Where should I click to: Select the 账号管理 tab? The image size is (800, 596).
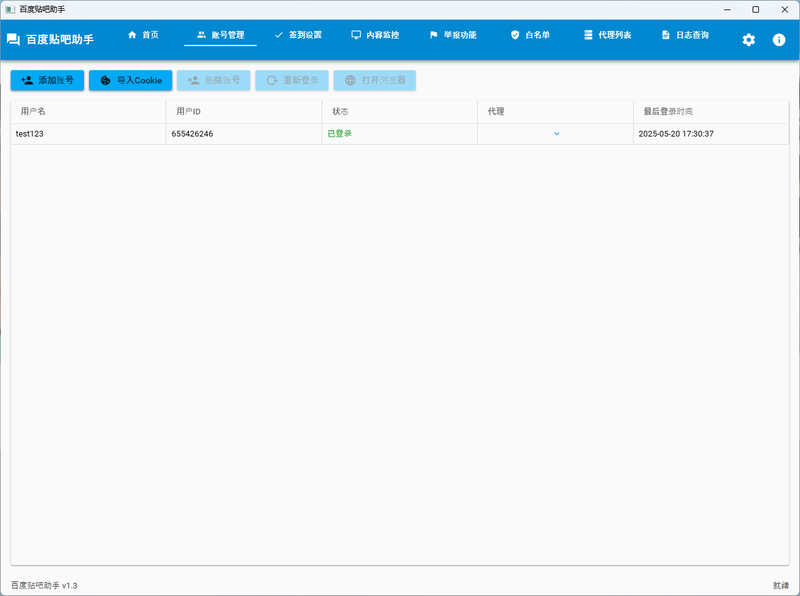220,35
